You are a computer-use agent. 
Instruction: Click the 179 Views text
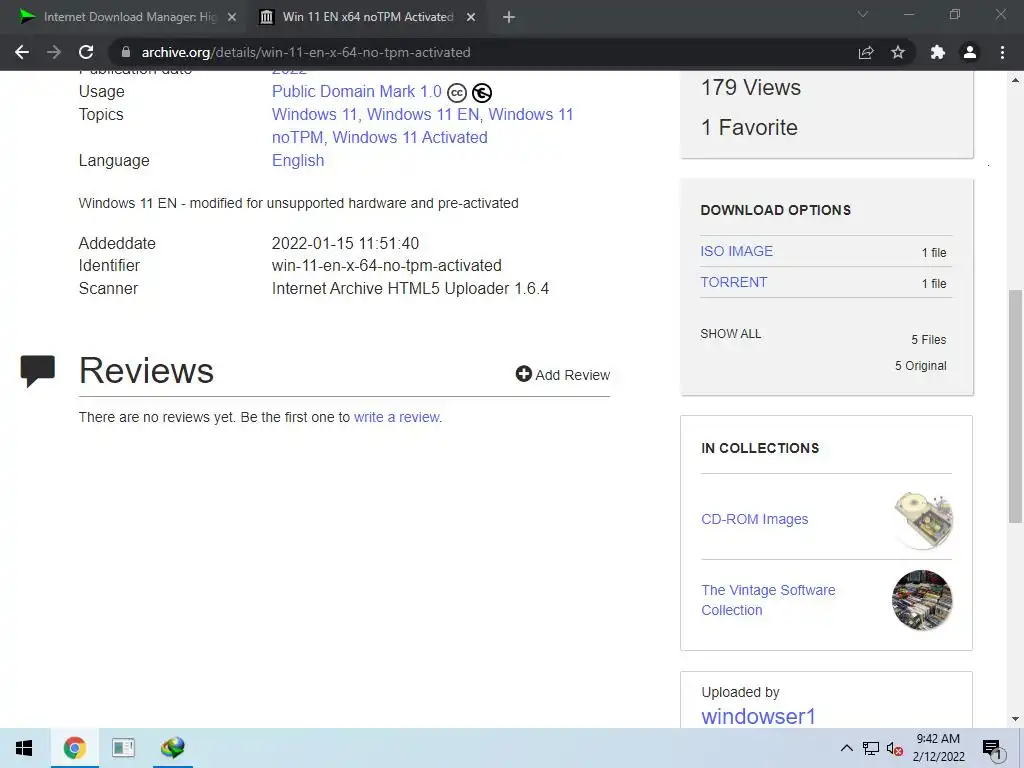(751, 88)
